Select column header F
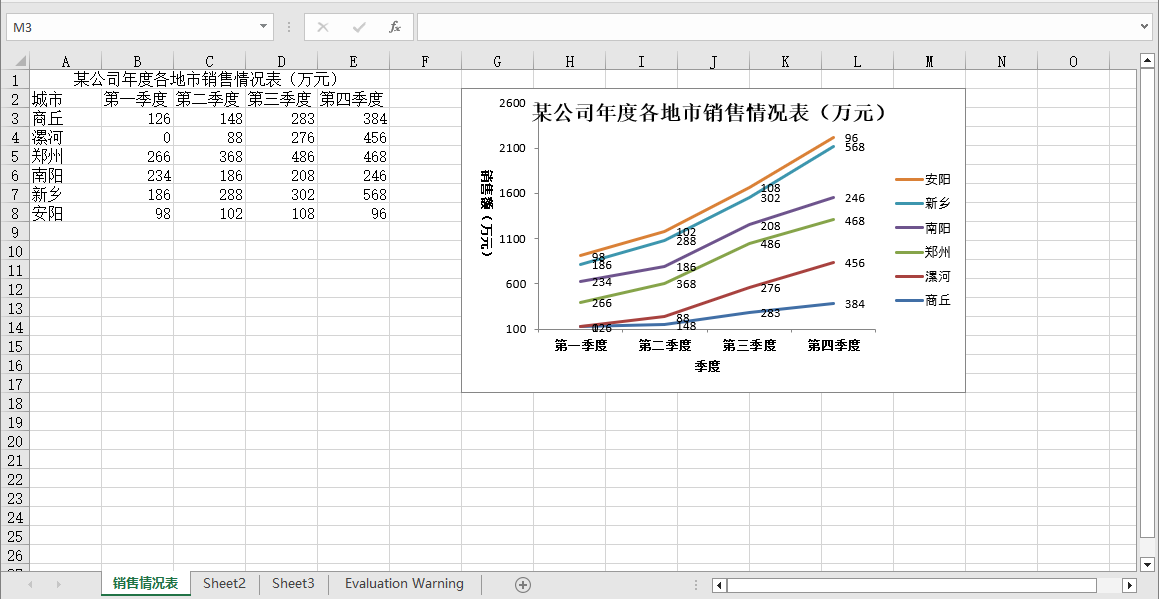 tap(425, 61)
